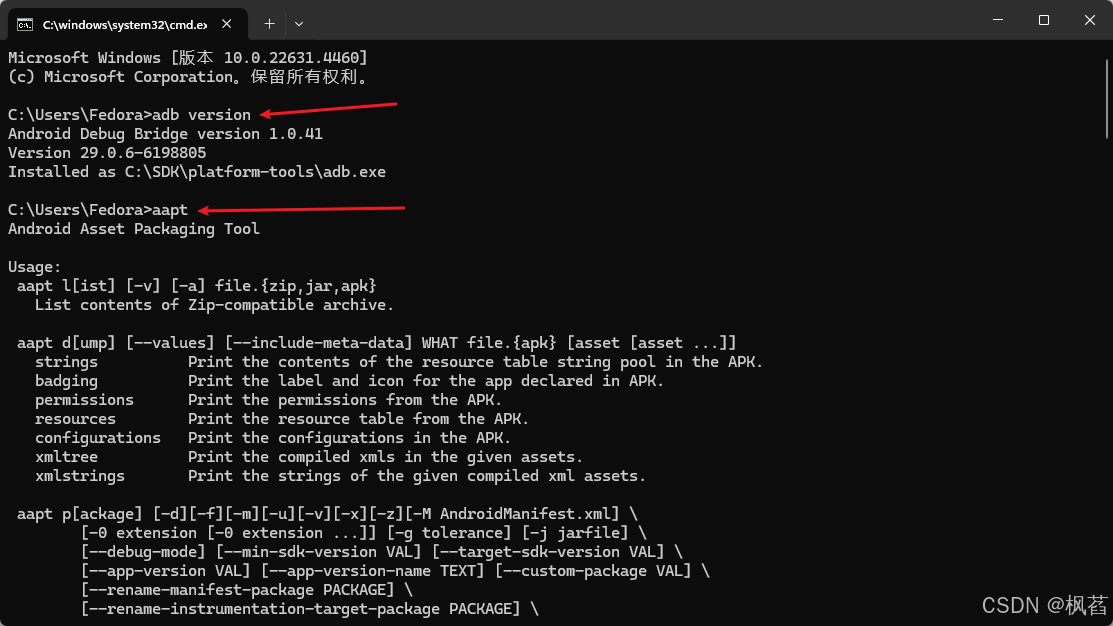Click the 'Version 29.0.6-6198805' line
Image resolution: width=1113 pixels, height=626 pixels.
coord(107,153)
